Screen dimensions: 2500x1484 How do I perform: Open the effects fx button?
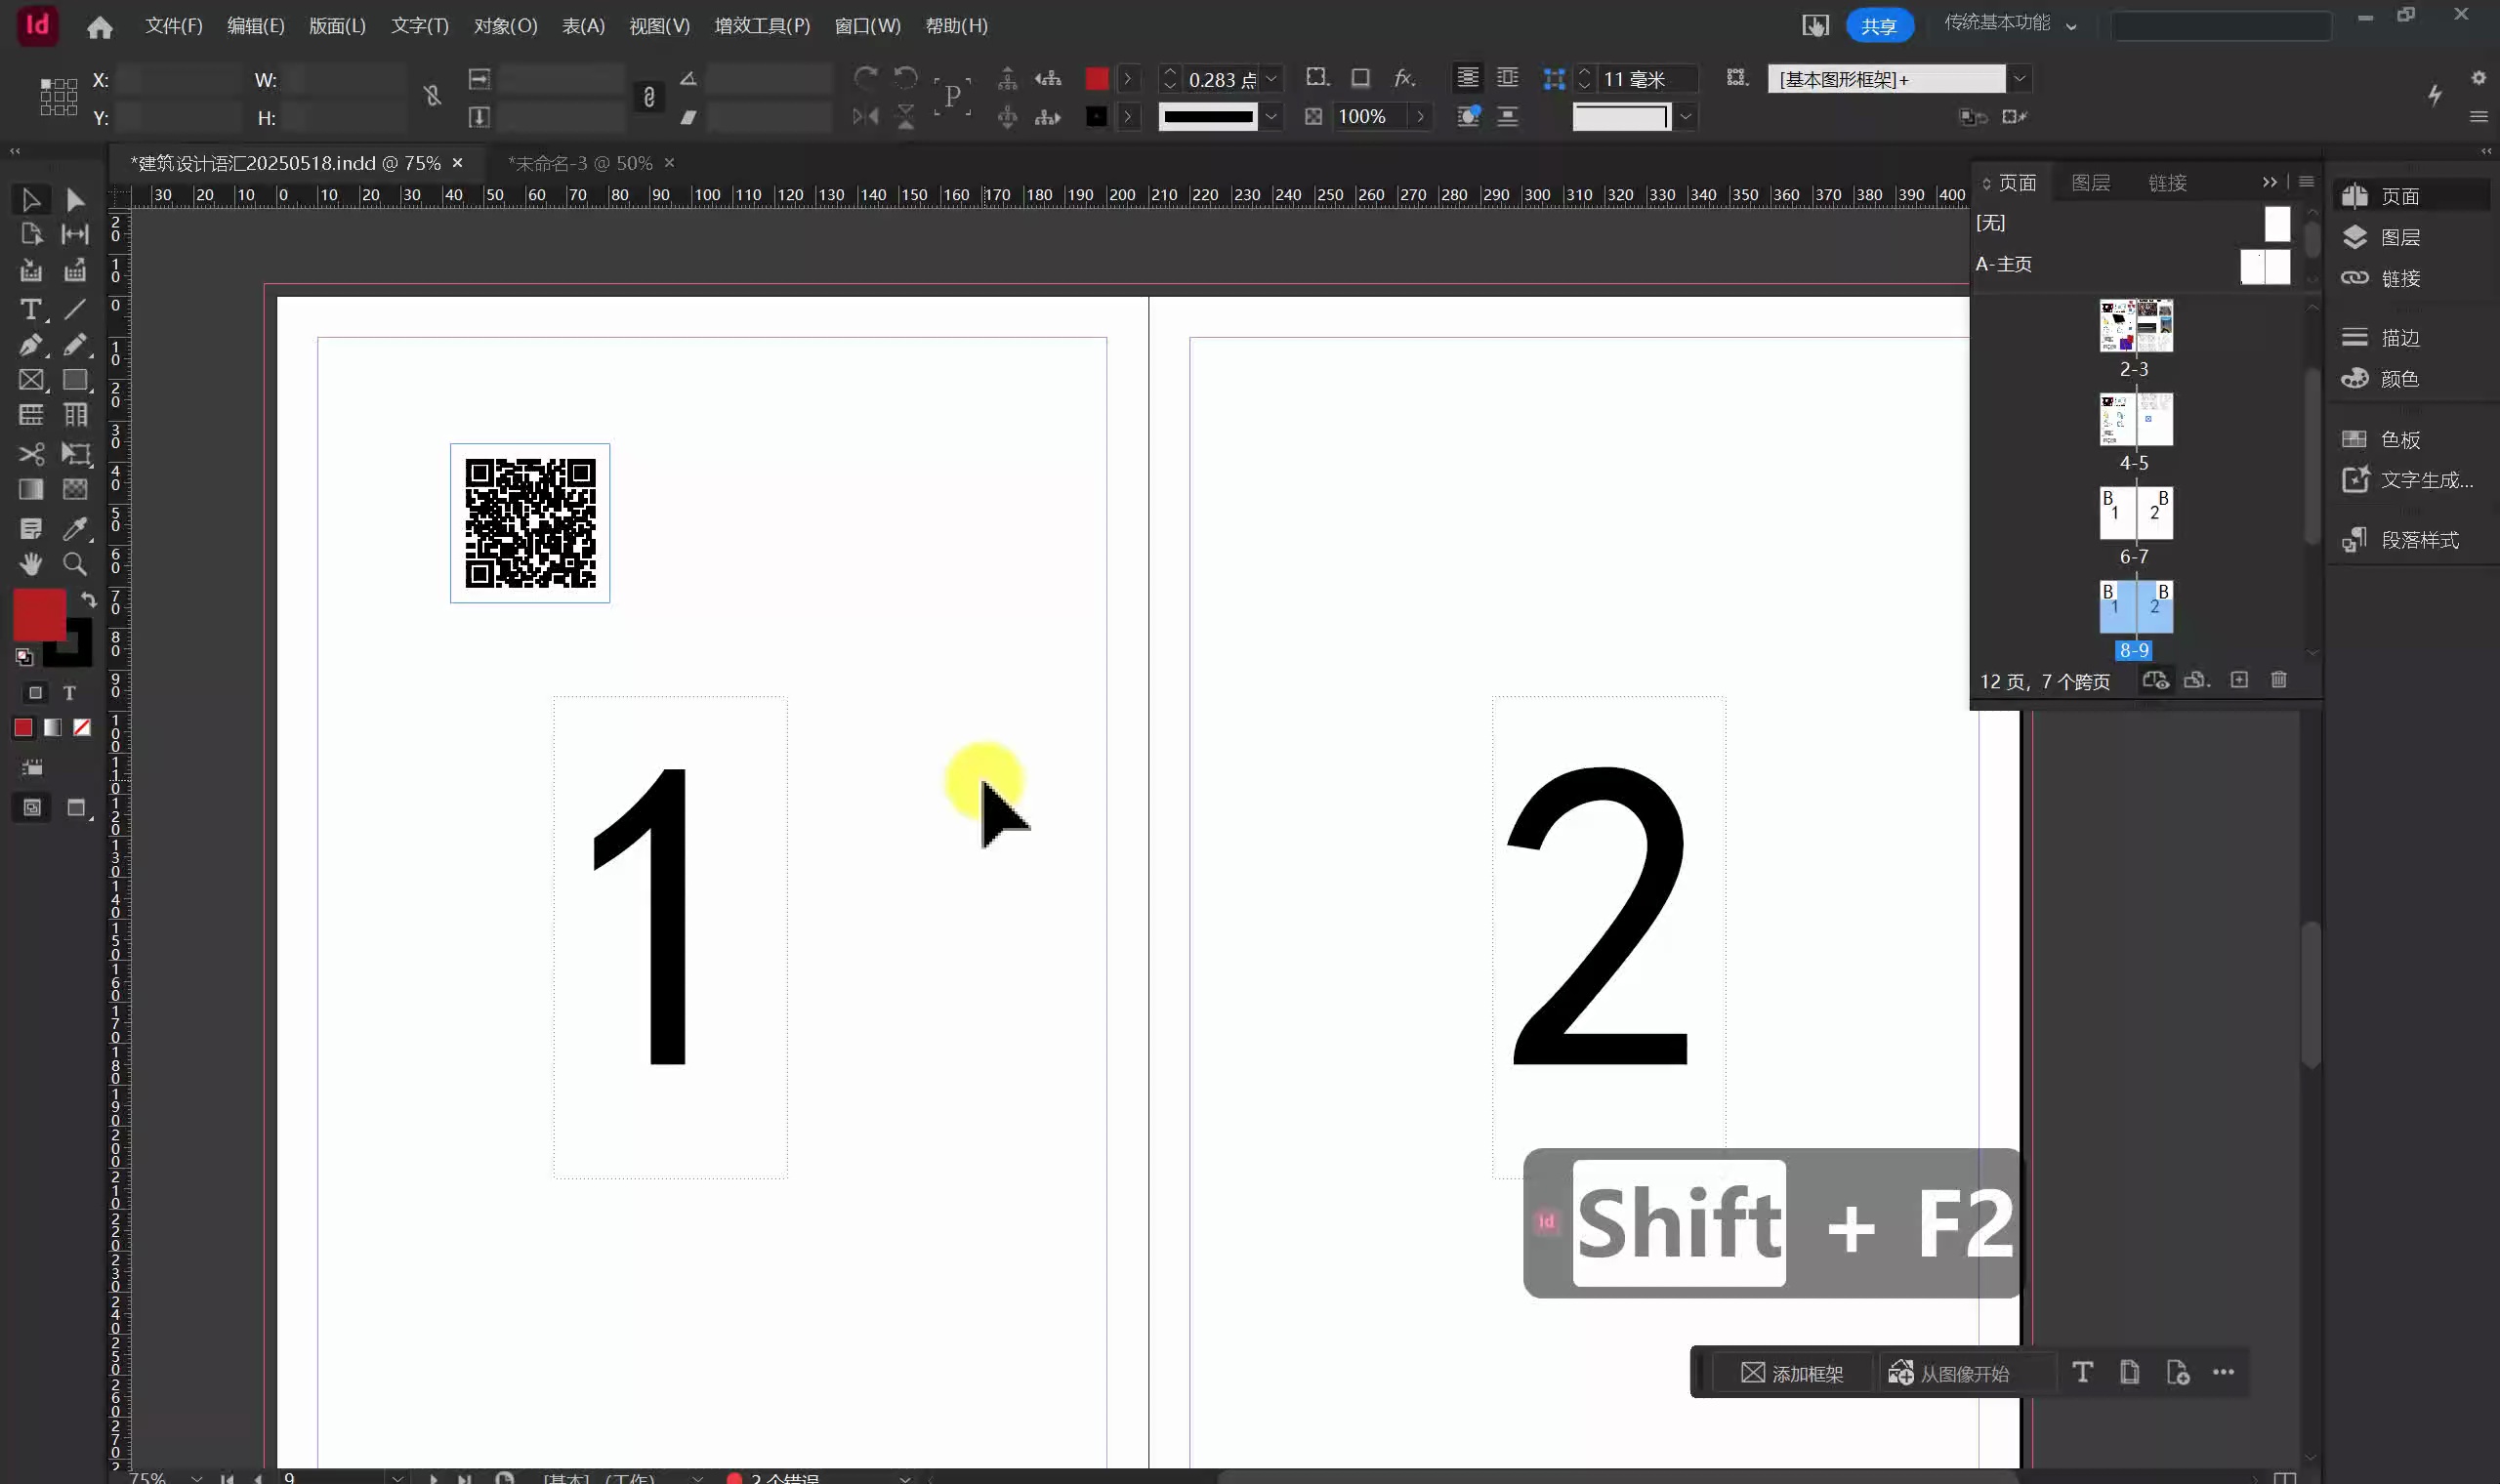point(1404,78)
